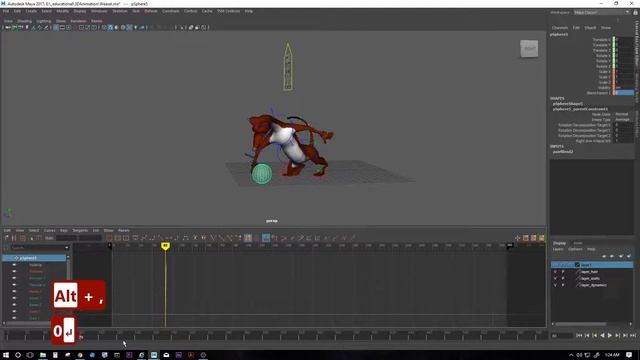Click the viewport ViewCube

(529, 49)
